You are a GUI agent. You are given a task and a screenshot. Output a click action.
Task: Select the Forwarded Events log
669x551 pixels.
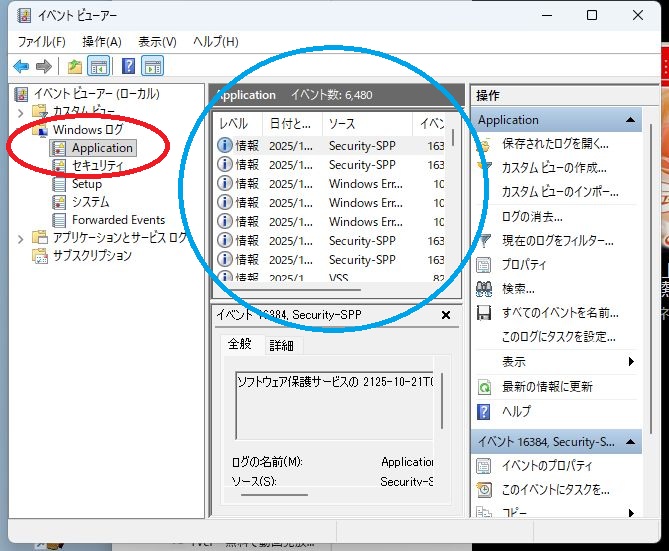pyautogui.click(x=118, y=220)
